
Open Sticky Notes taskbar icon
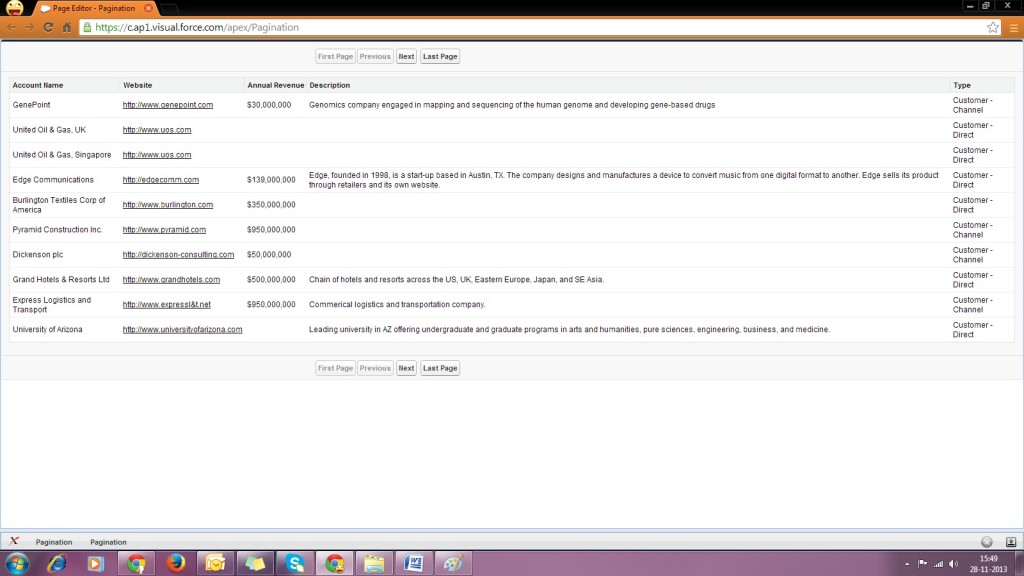(x=255, y=563)
